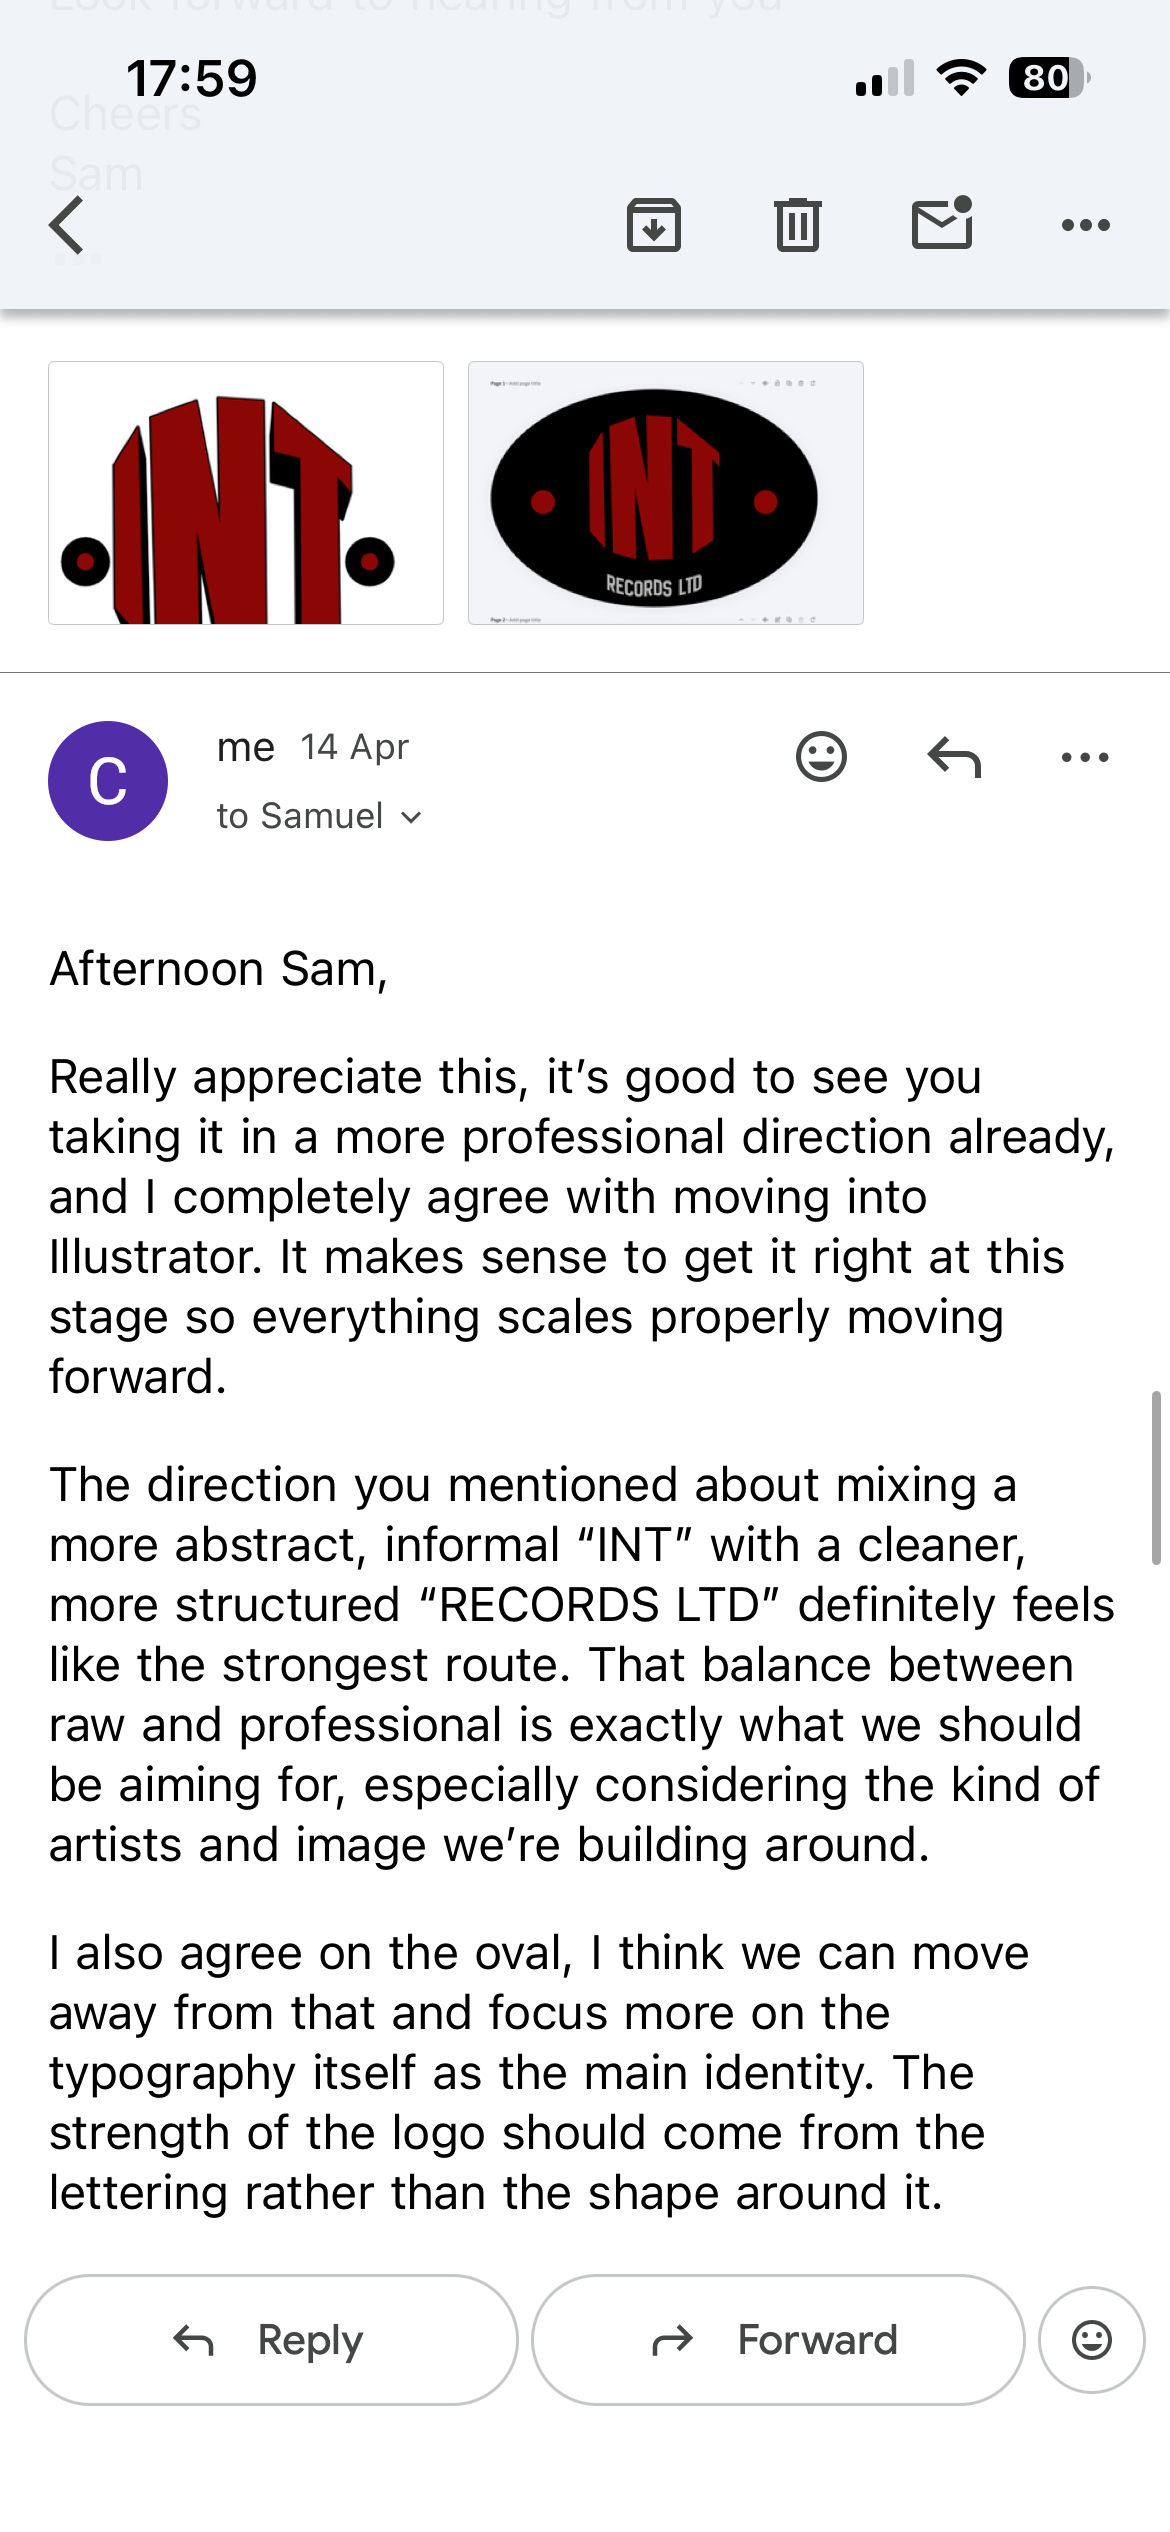Screen dimensions: 1170x2532
Task: Tap the vertical scrollbar on right edge
Action: [1156, 1477]
